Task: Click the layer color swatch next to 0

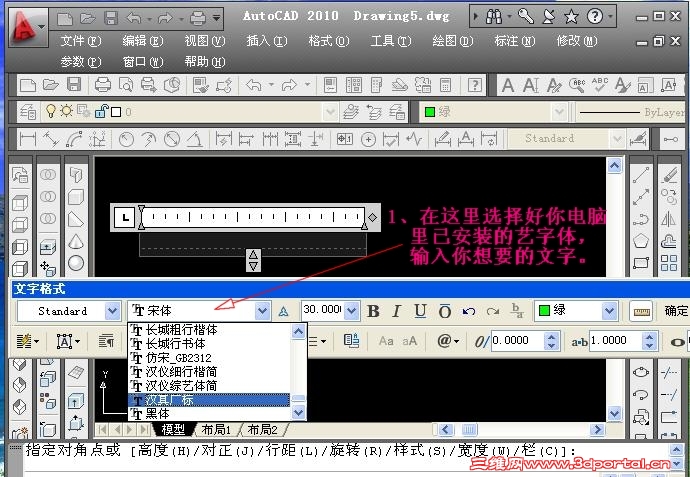Action: click(x=116, y=112)
